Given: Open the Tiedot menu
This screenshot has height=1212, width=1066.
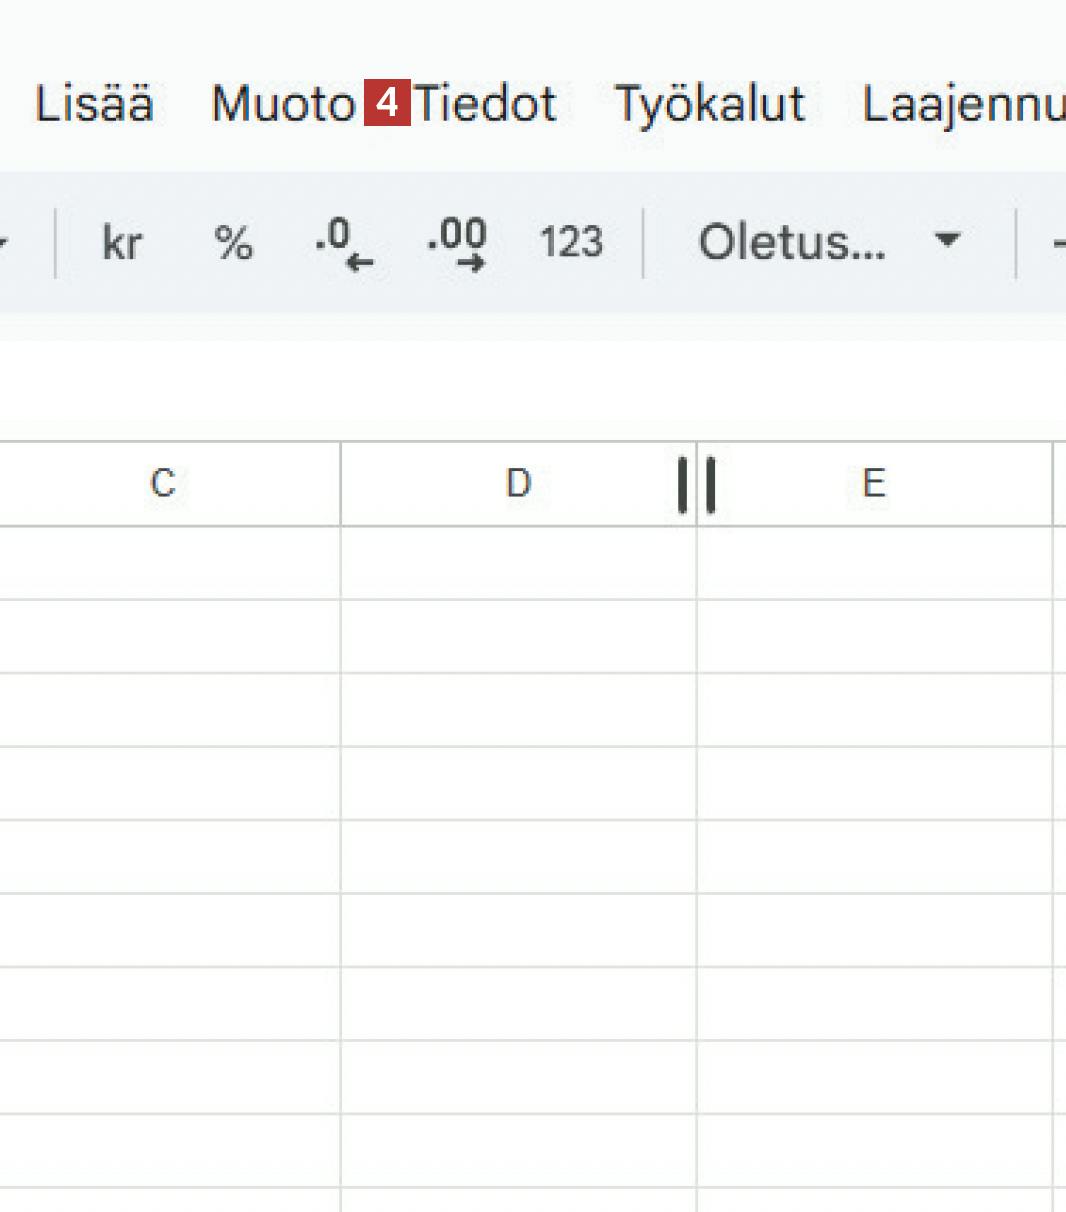Looking at the screenshot, I should point(487,104).
